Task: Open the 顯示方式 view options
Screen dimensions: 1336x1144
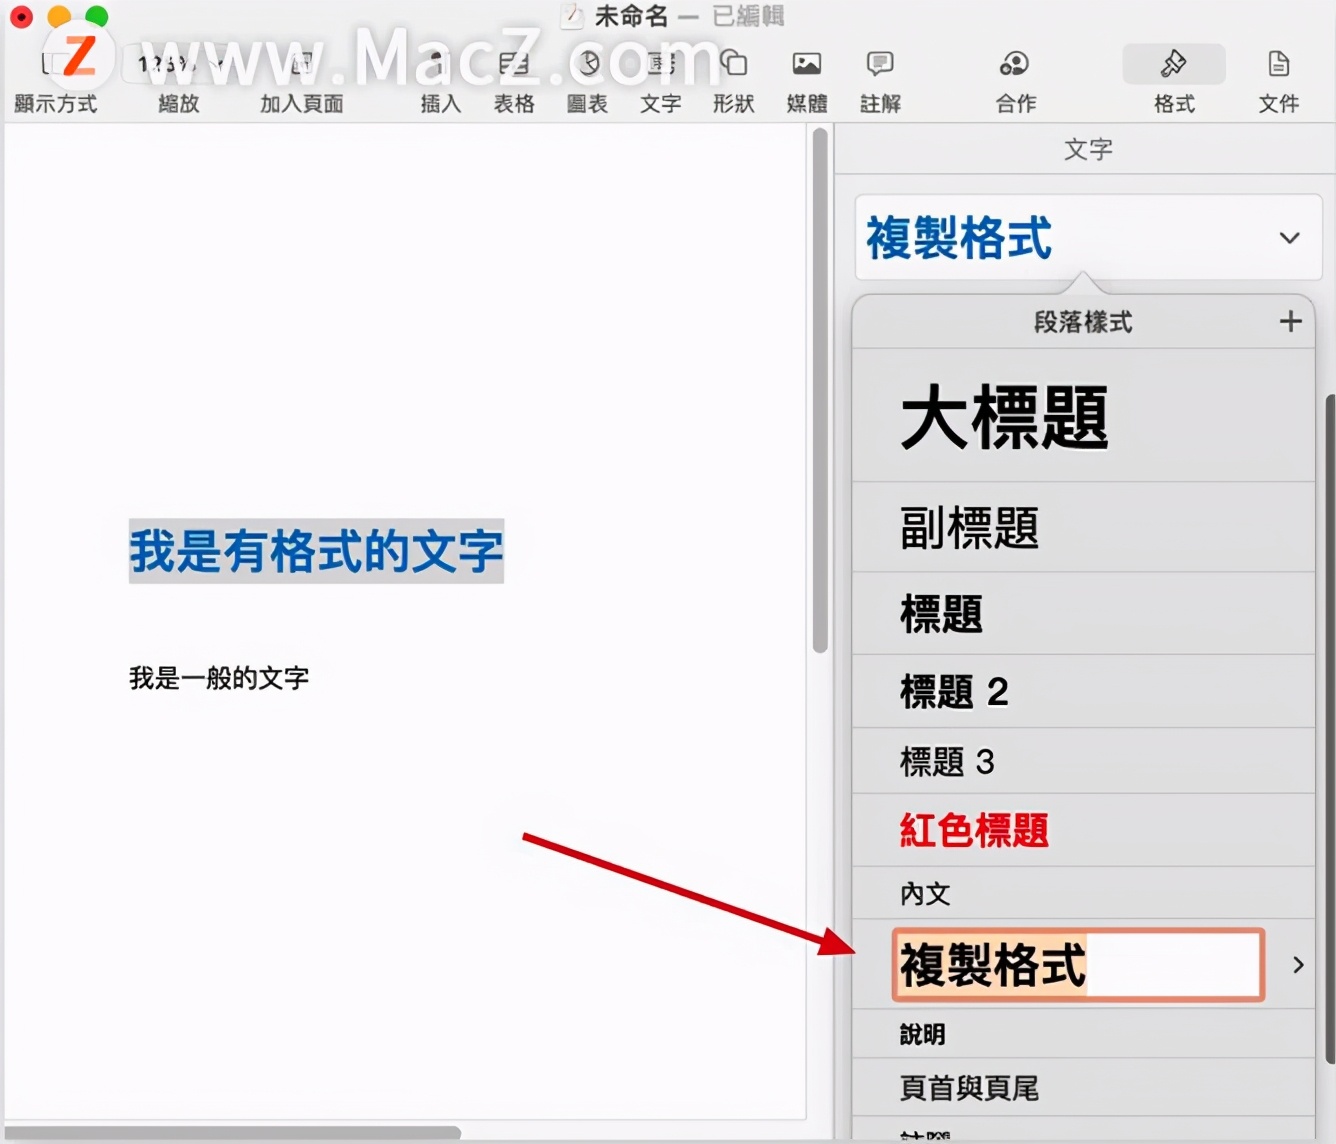Action: (x=55, y=65)
